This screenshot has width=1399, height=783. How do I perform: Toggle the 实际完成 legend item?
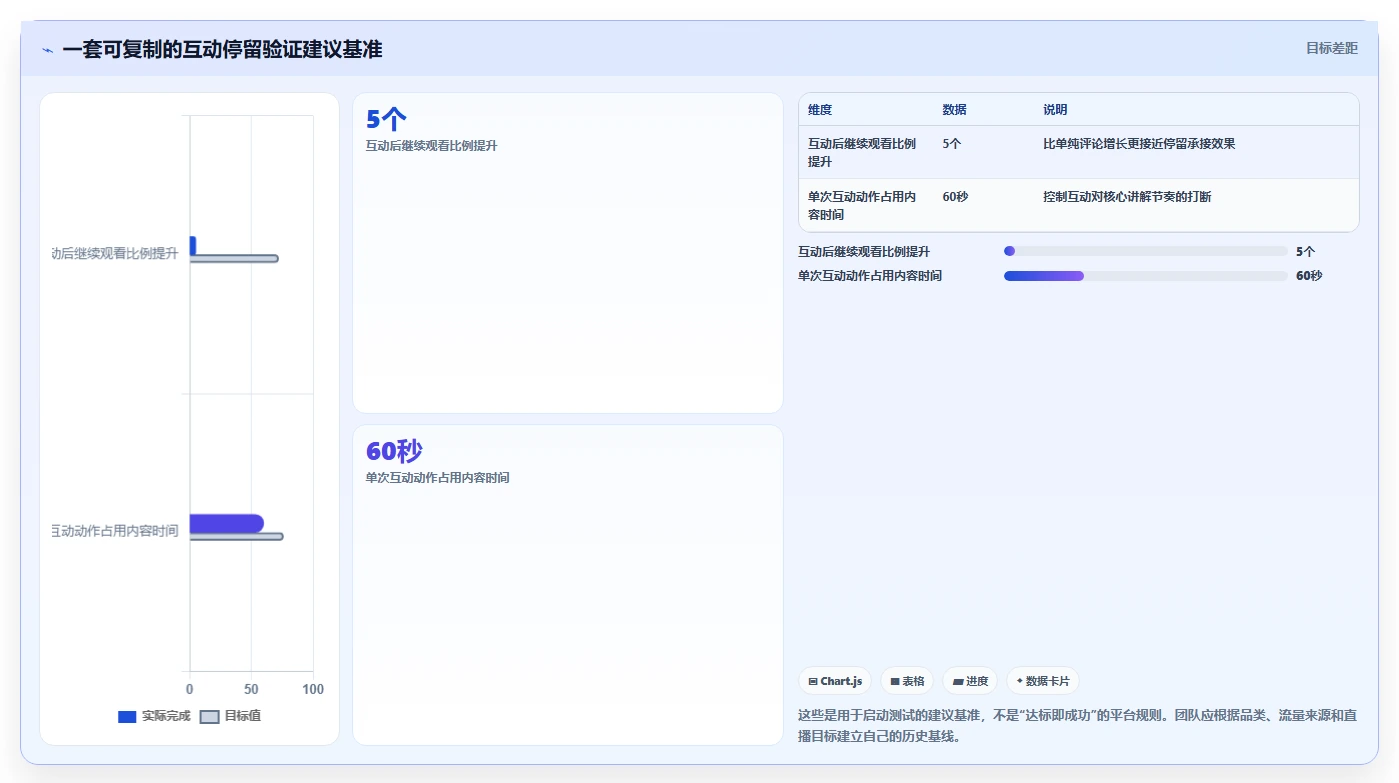click(154, 716)
